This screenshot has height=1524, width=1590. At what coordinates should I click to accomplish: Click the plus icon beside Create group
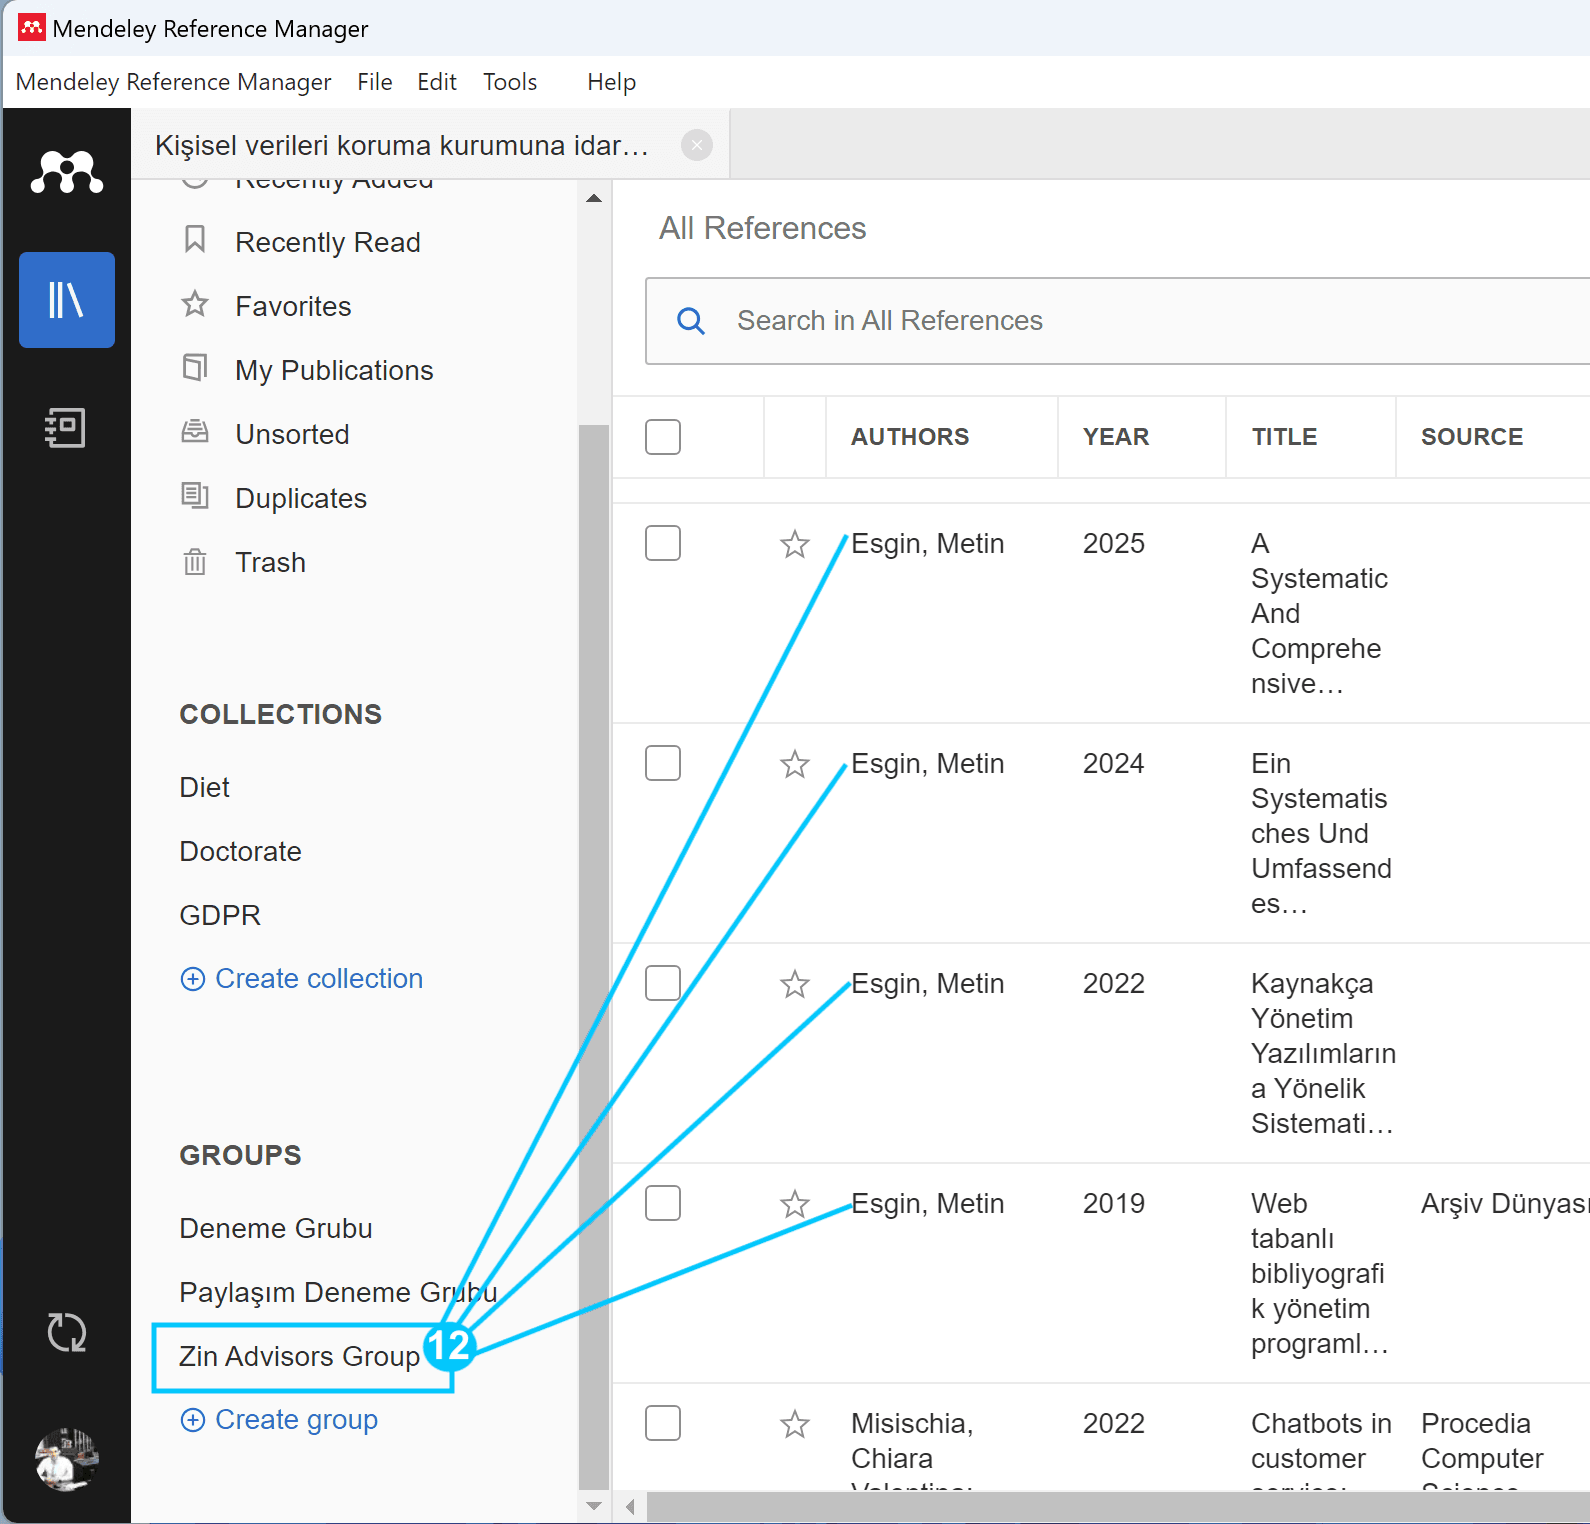(x=192, y=1420)
